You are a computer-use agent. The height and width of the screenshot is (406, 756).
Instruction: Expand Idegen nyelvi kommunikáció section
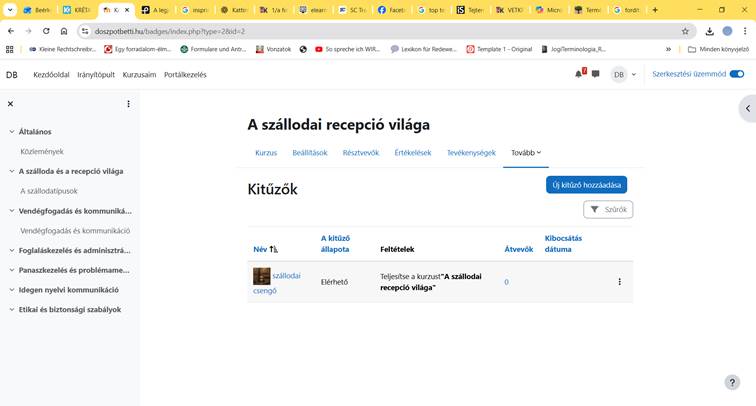(12, 290)
